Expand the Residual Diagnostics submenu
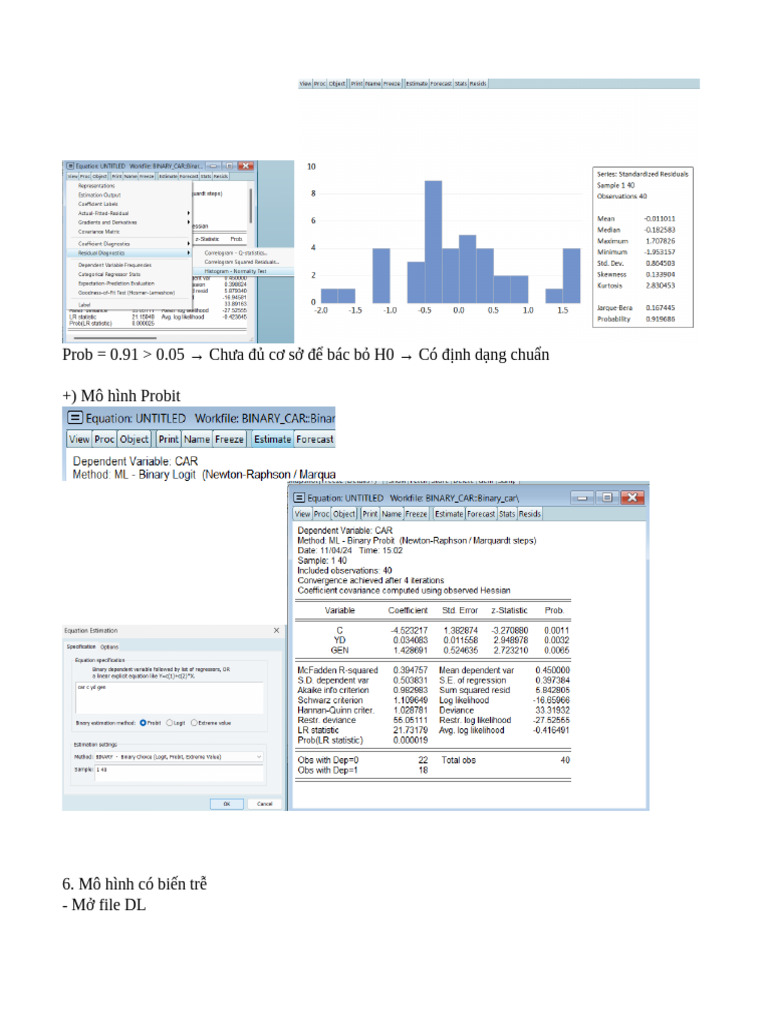The height and width of the screenshot is (1024, 768). coord(131,253)
